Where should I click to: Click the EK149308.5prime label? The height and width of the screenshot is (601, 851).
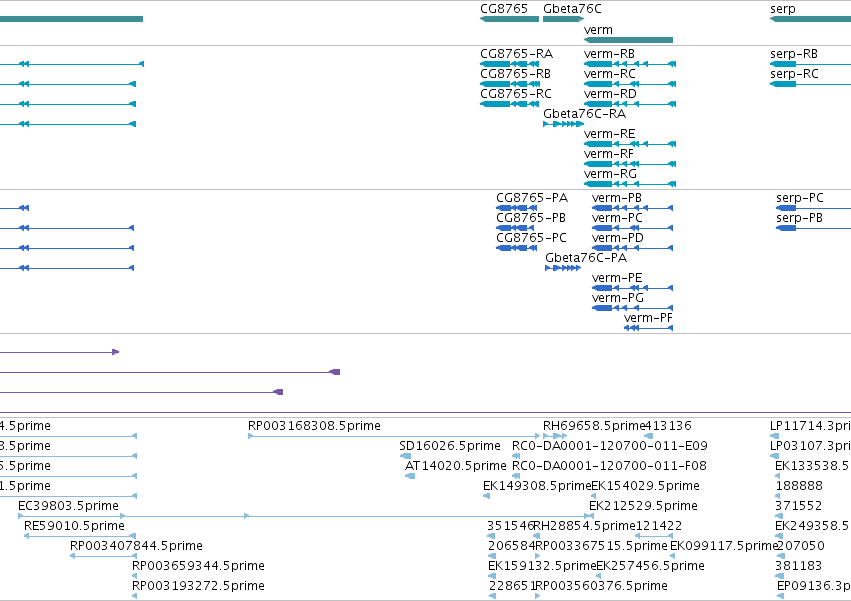[x=537, y=486]
